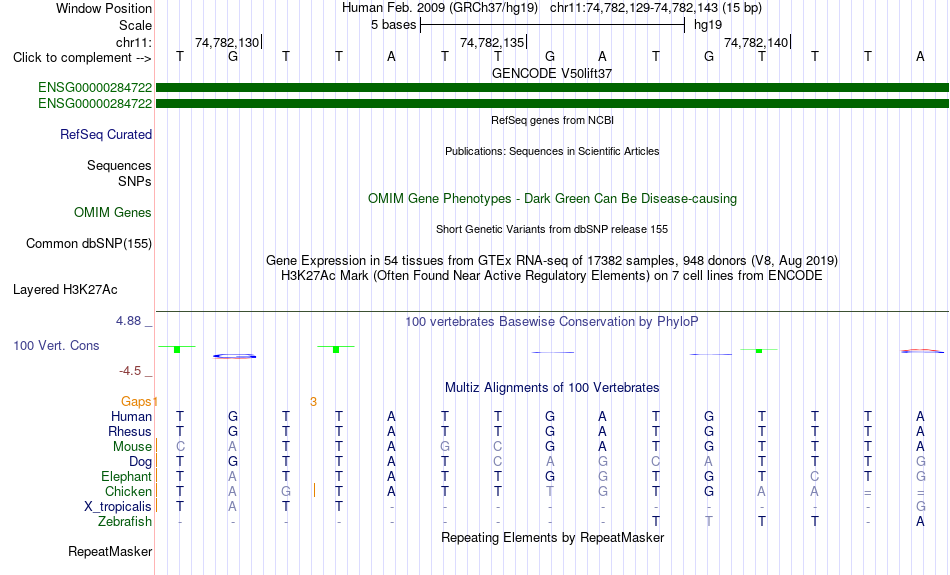The height and width of the screenshot is (575, 950).
Task: Click 'Short Genetic Variants from dbSNP release 155'
Action: 552,229
